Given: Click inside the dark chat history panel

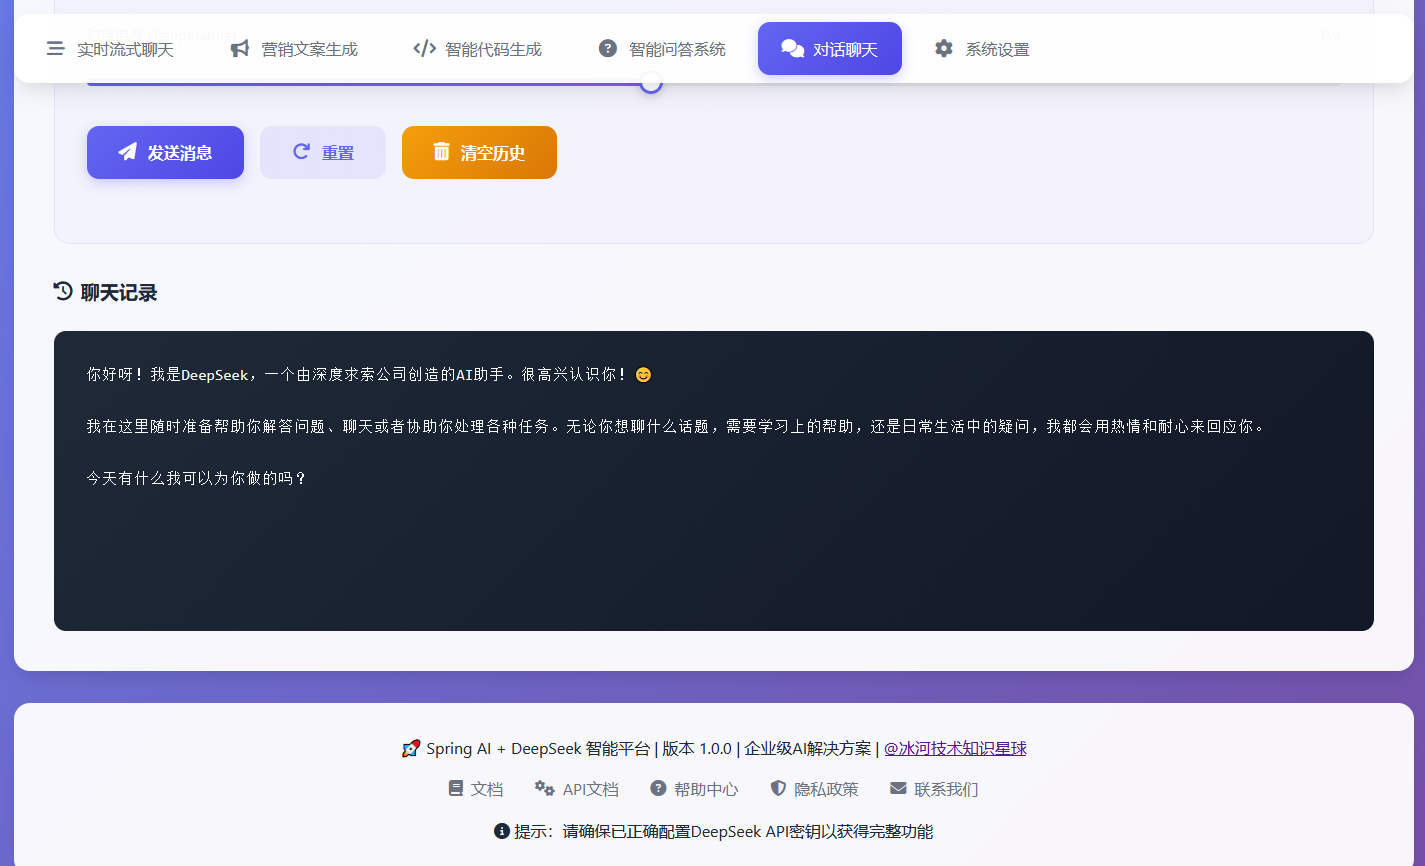Looking at the screenshot, I should click(x=713, y=550).
